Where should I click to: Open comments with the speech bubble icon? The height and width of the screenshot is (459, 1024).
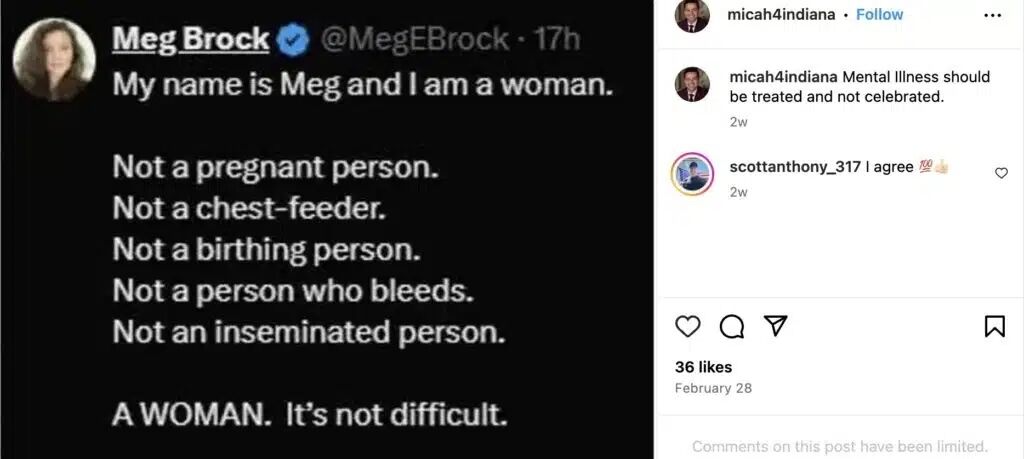point(731,326)
